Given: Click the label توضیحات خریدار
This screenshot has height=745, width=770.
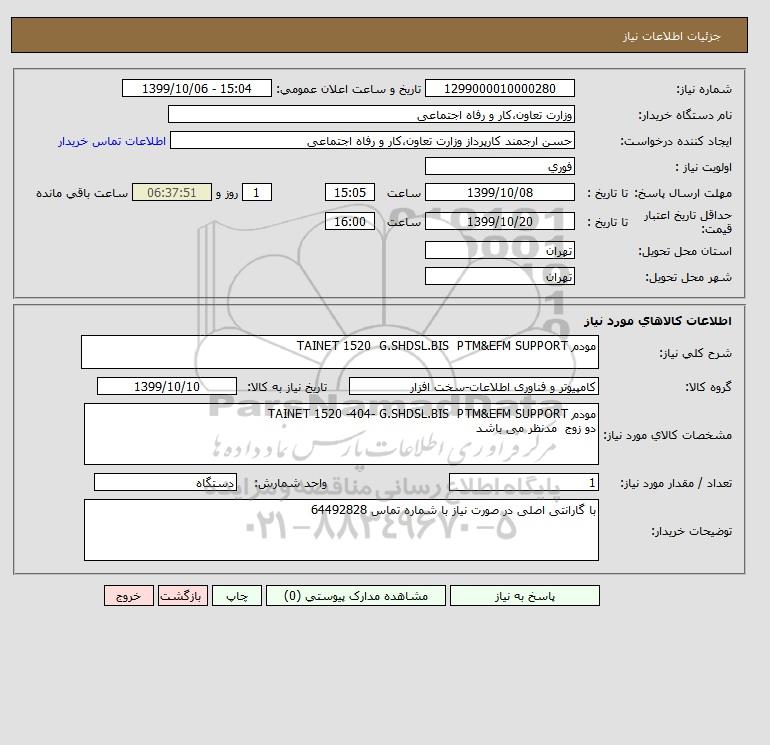Looking at the screenshot, I should point(691,530).
